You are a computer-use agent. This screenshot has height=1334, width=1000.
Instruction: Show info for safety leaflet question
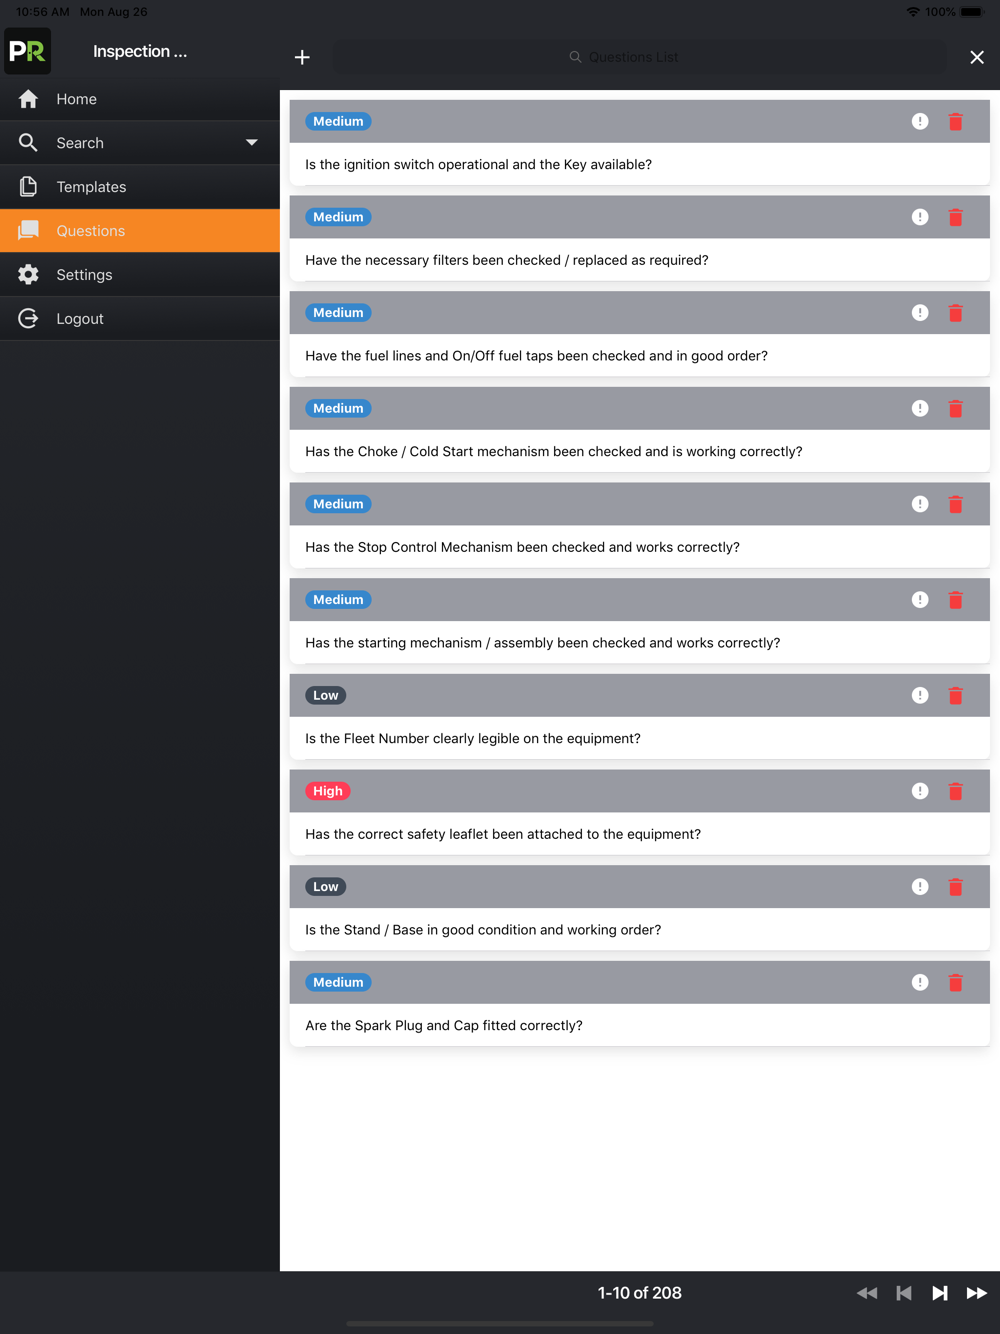(x=920, y=791)
